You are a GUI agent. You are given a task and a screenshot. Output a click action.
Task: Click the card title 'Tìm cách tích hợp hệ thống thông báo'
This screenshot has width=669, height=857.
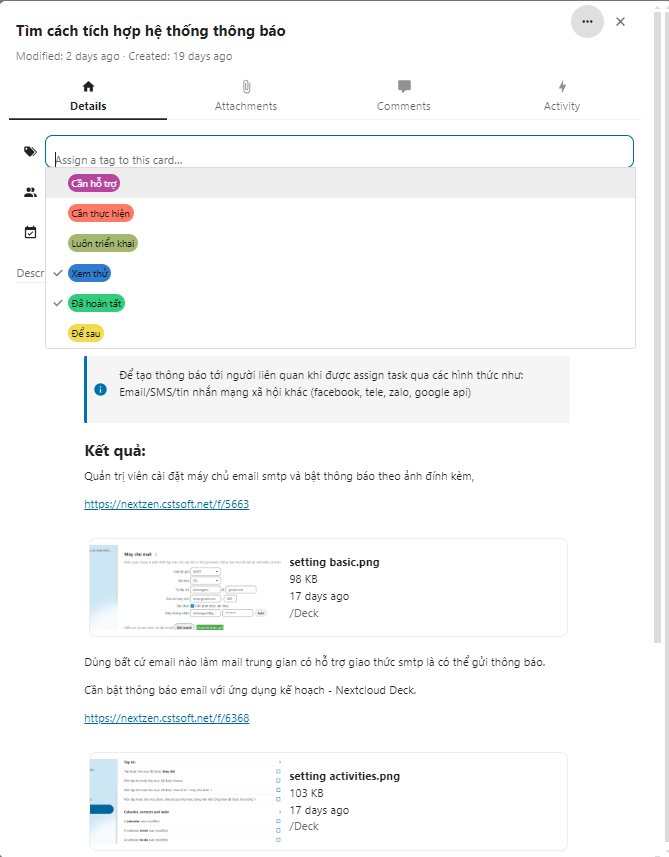[151, 31]
